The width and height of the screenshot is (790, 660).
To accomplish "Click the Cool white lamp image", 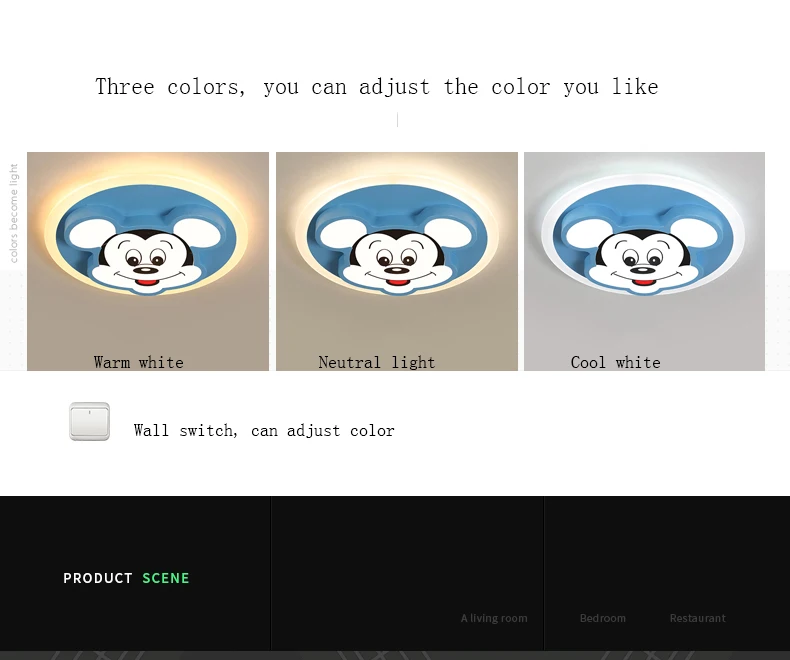I will (x=644, y=261).
